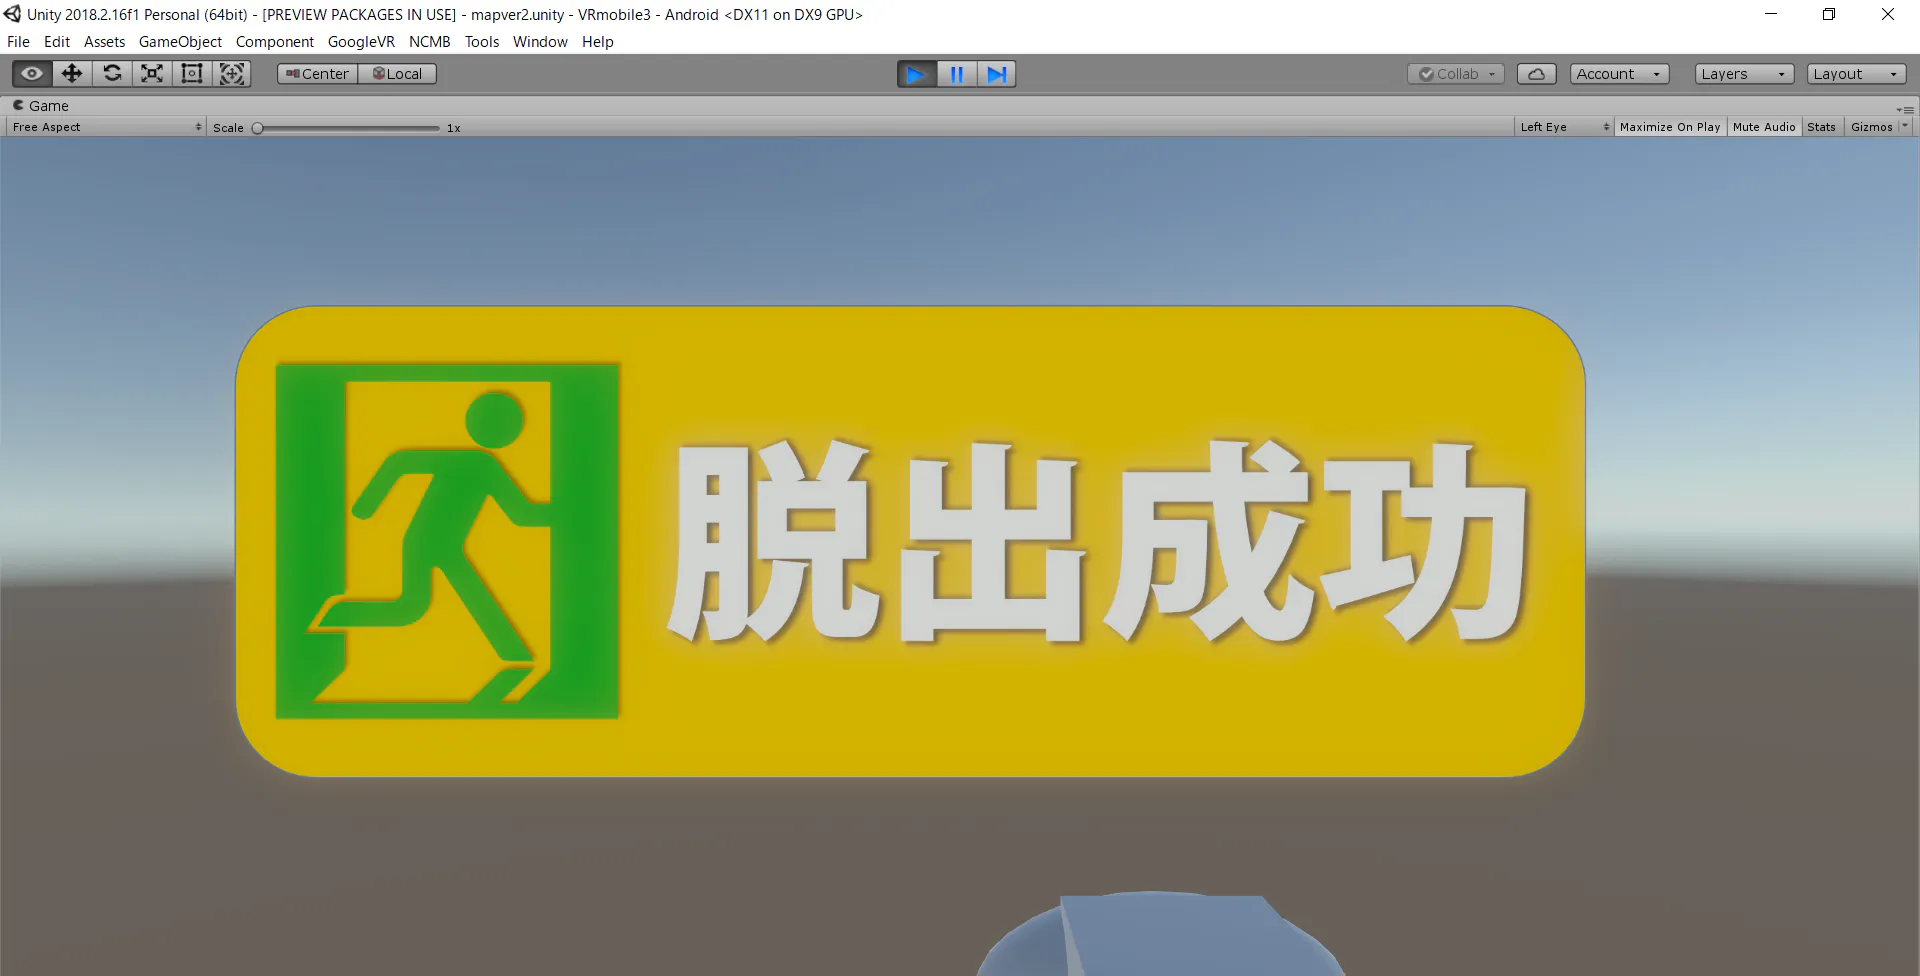Select the Hand (view) tool
Viewport: 1920px width, 976px height.
[32, 74]
